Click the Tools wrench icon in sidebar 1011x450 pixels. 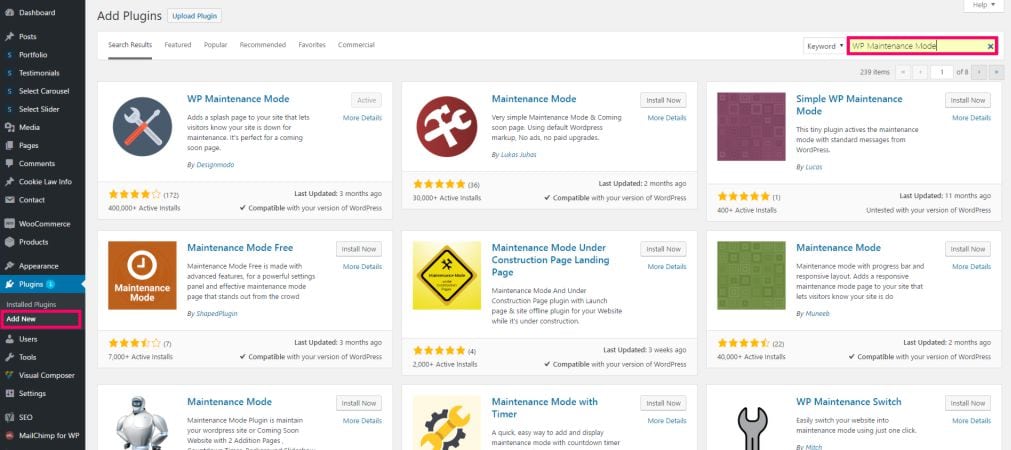click(9, 357)
